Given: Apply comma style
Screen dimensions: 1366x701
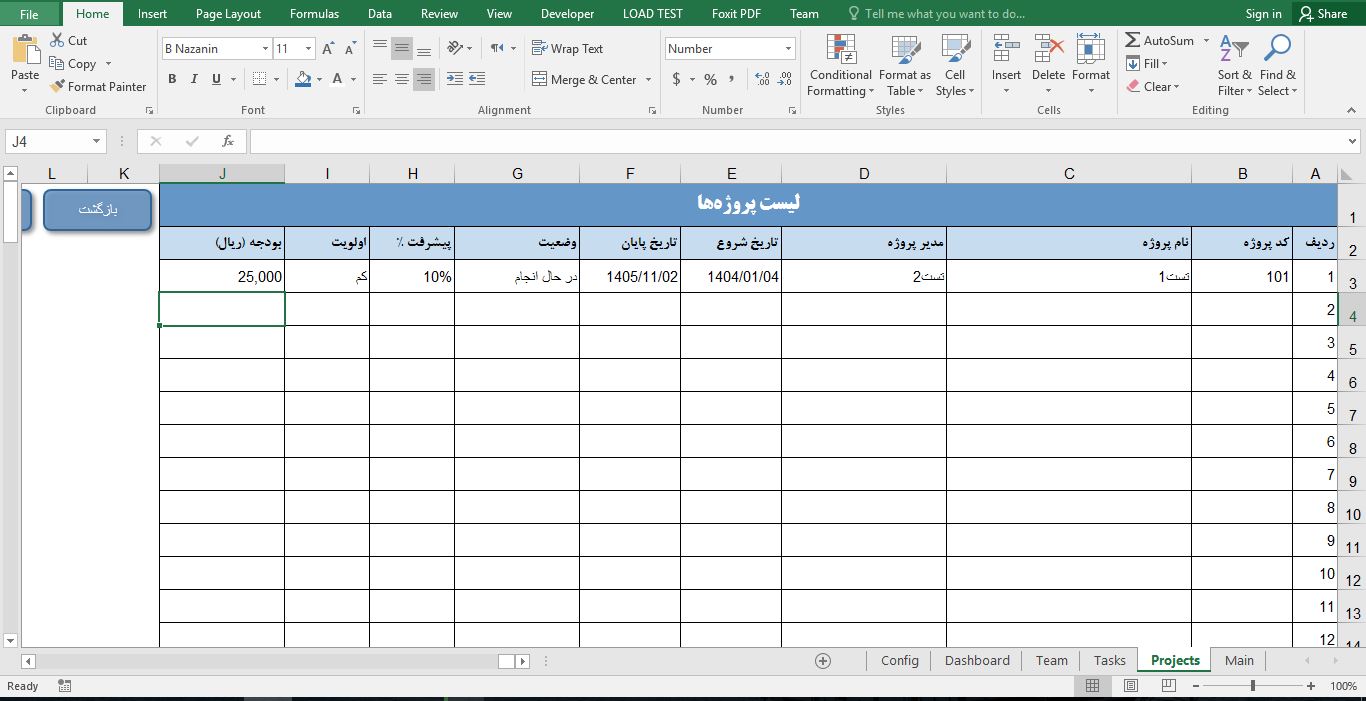Looking at the screenshot, I should point(732,79).
